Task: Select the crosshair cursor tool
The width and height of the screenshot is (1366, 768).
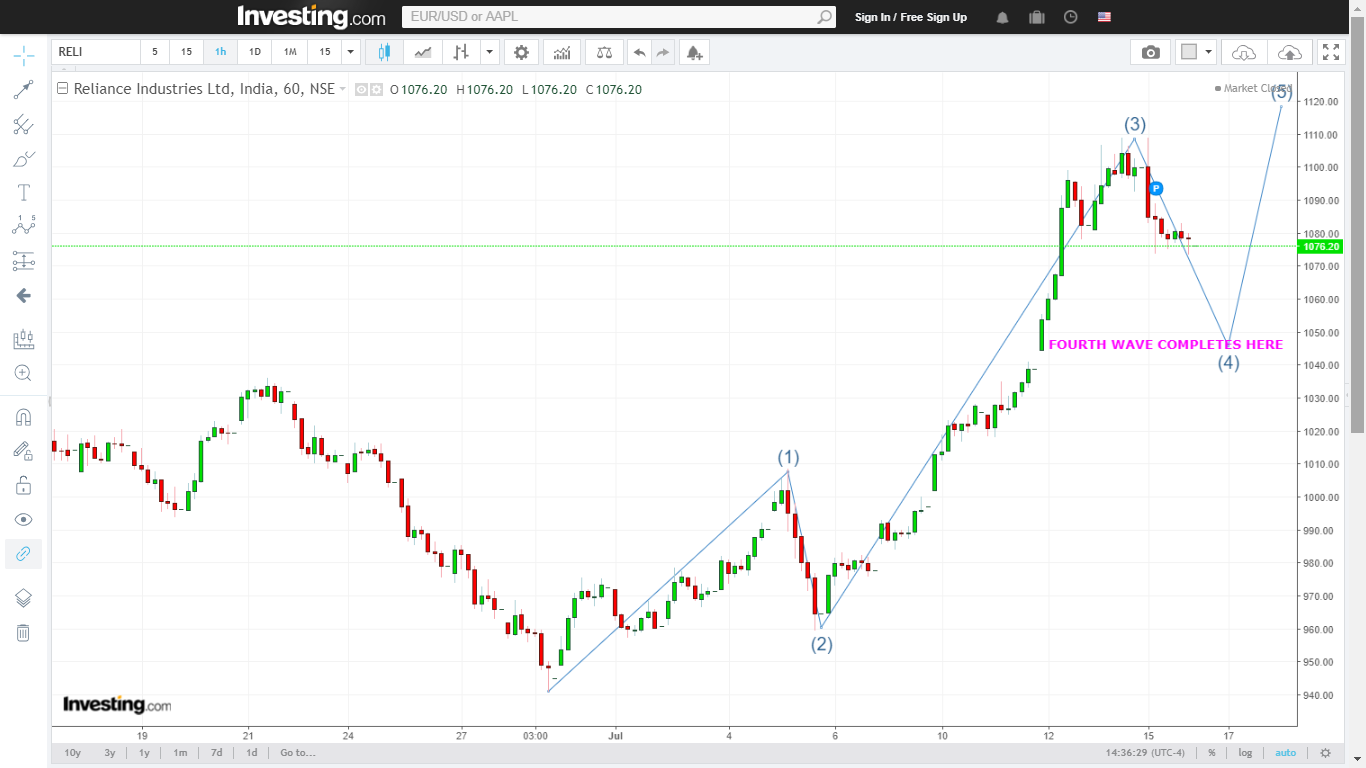Action: click(x=23, y=54)
